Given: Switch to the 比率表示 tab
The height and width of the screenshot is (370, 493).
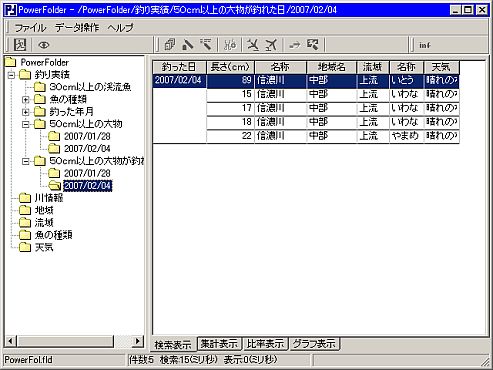Looking at the screenshot, I should (x=265, y=344).
